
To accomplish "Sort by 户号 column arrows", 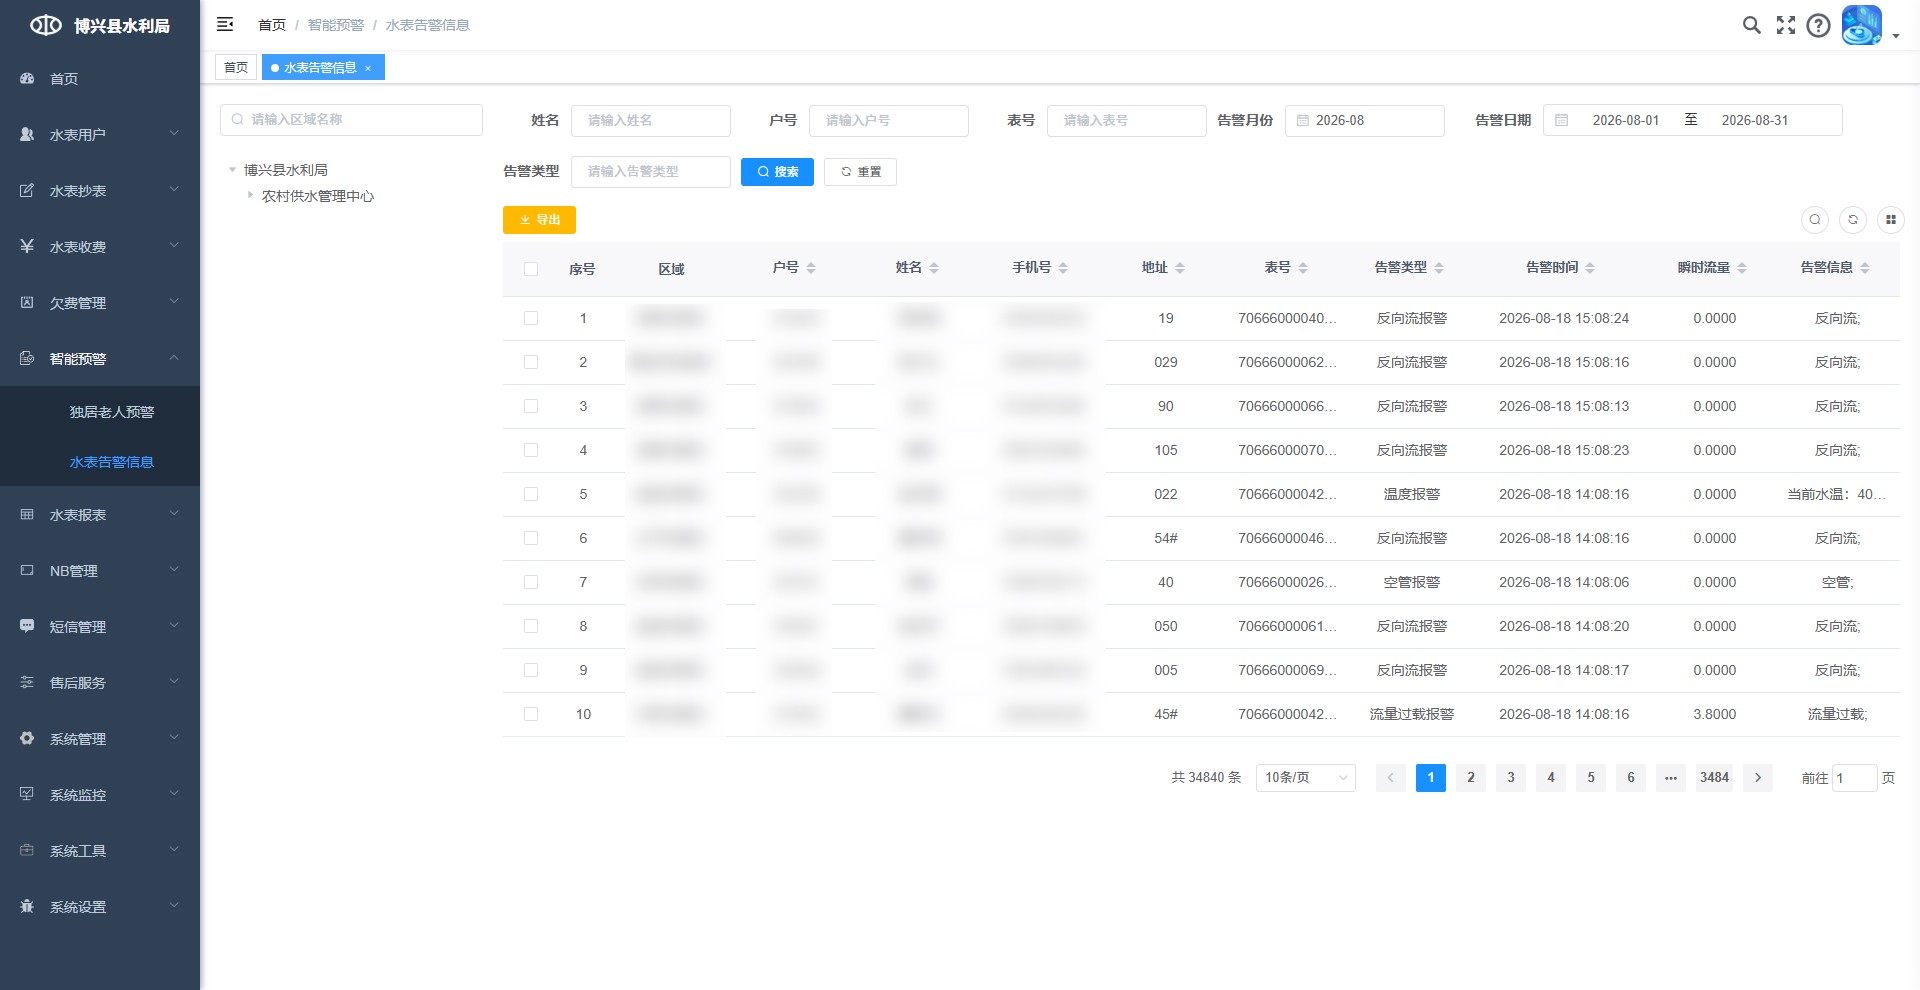I will tap(811, 268).
